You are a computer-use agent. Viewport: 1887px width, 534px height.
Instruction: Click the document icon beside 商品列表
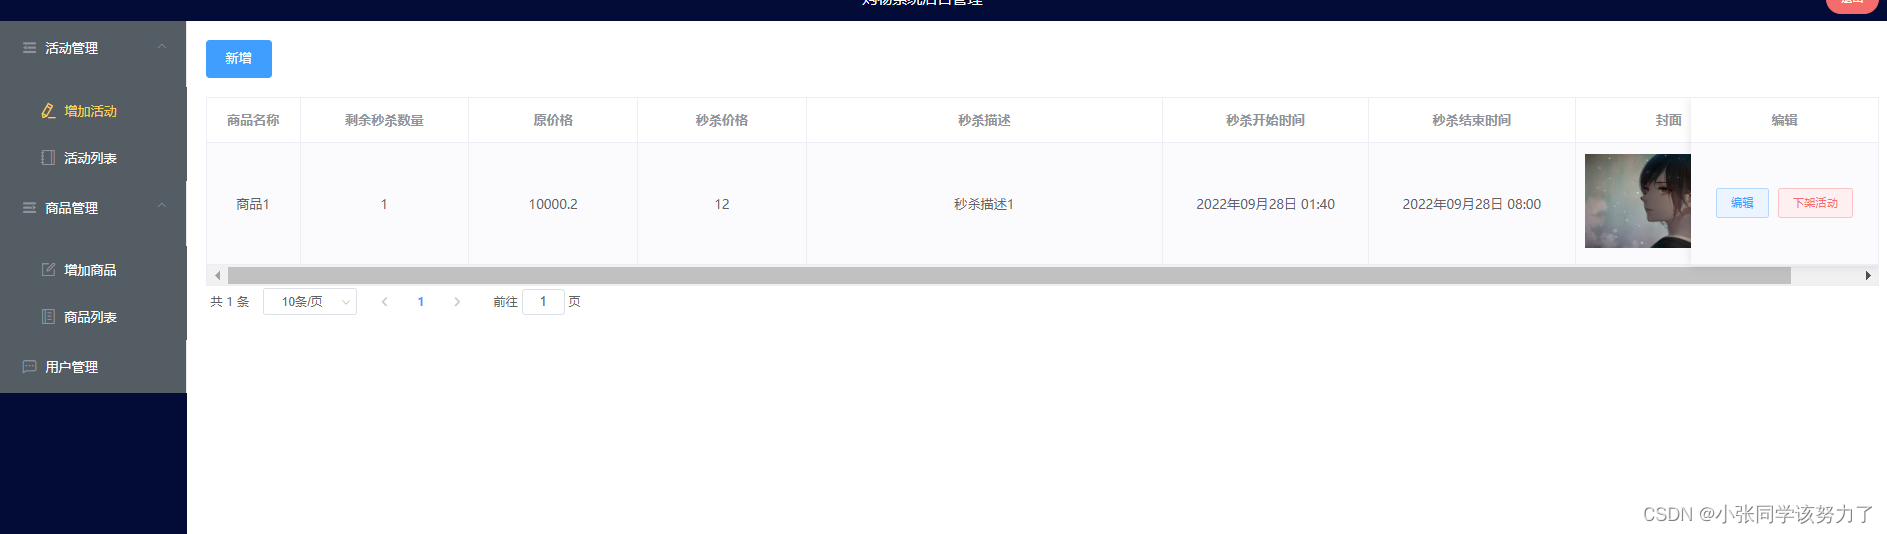[48, 317]
